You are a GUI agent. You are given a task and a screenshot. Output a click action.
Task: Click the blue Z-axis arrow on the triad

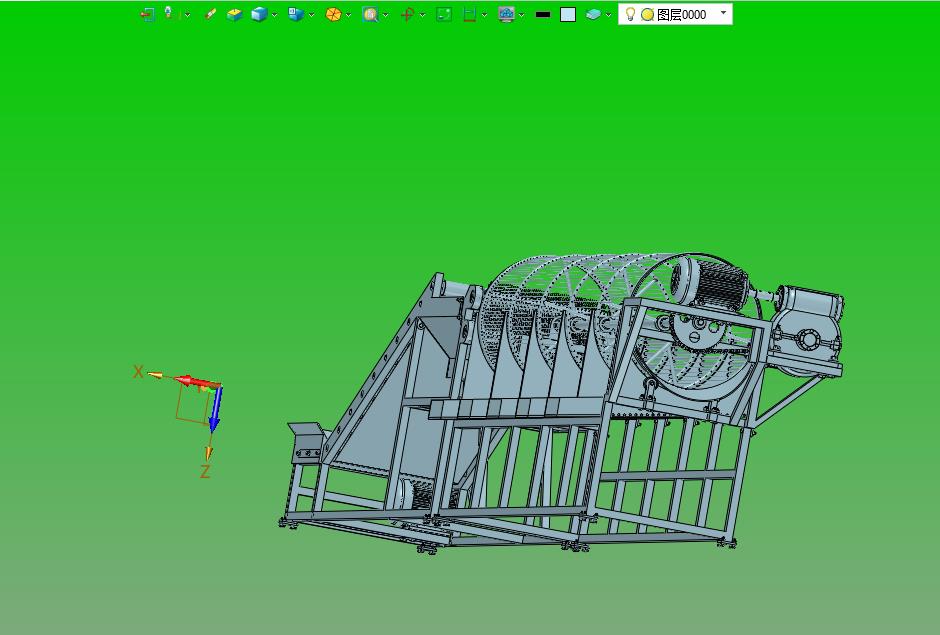(x=216, y=409)
